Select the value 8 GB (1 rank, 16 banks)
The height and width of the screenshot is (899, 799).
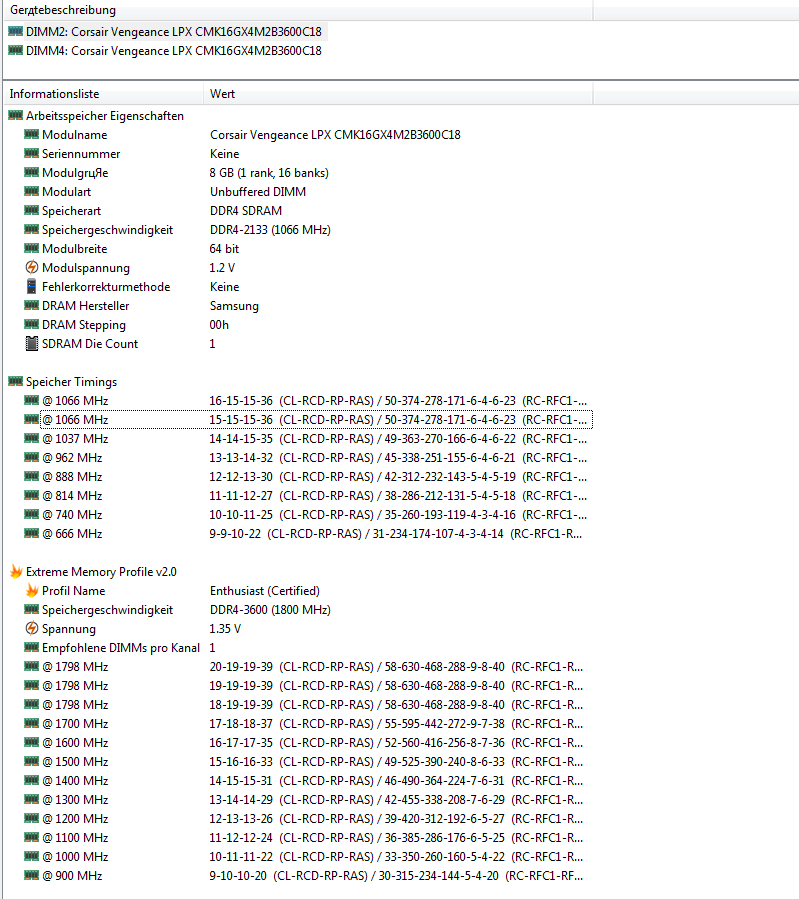point(269,173)
